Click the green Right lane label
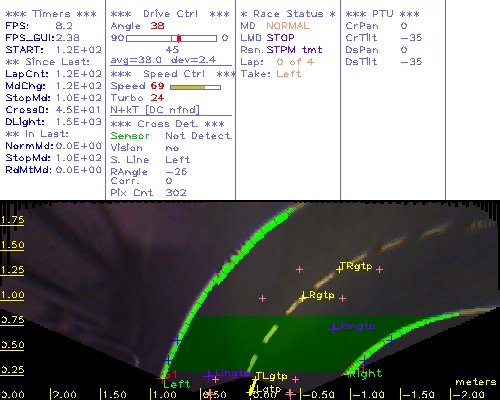 coord(365,374)
